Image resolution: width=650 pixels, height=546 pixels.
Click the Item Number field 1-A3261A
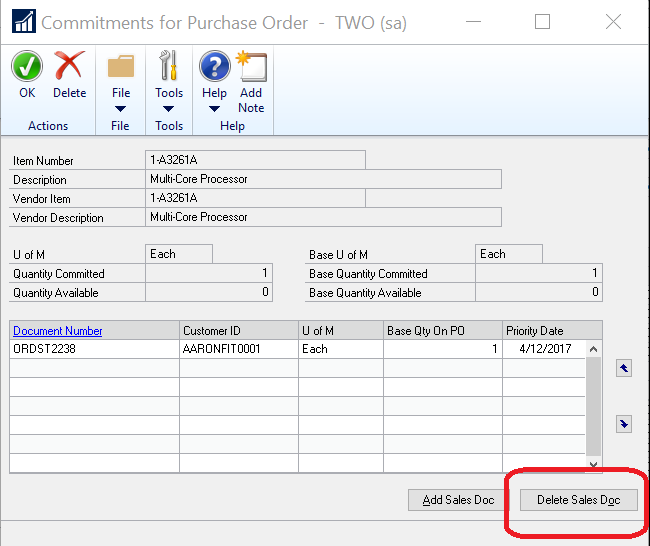[x=255, y=160]
